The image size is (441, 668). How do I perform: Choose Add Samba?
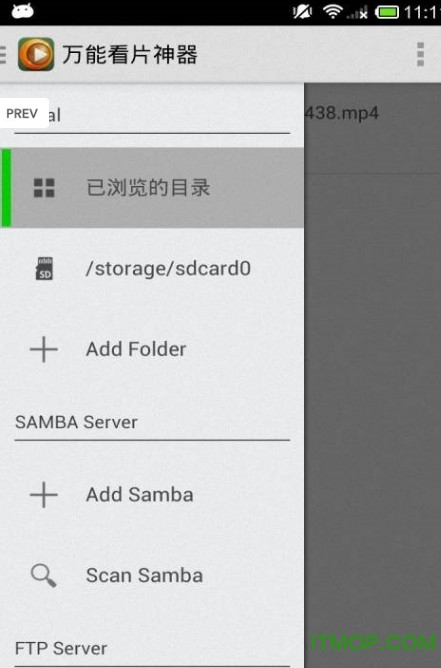152,495
